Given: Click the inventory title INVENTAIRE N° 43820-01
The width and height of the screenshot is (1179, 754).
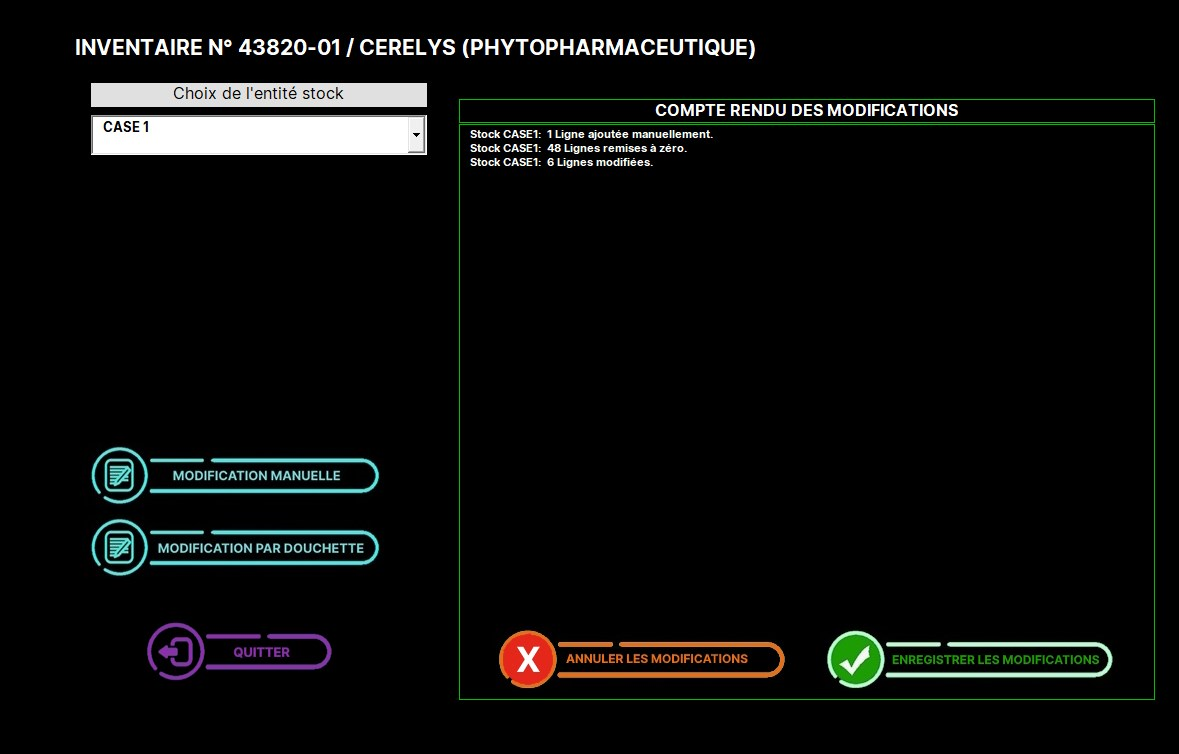Looking at the screenshot, I should point(207,48).
